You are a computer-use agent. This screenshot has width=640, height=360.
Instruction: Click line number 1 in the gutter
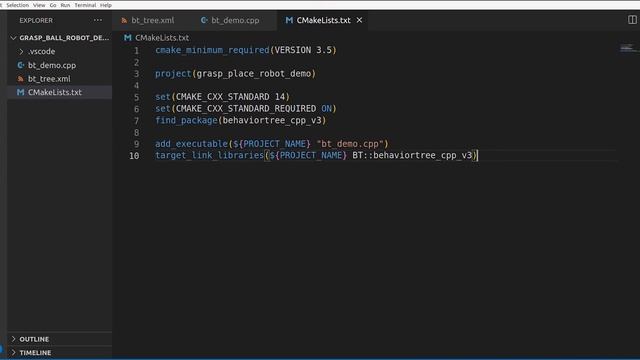136,51
